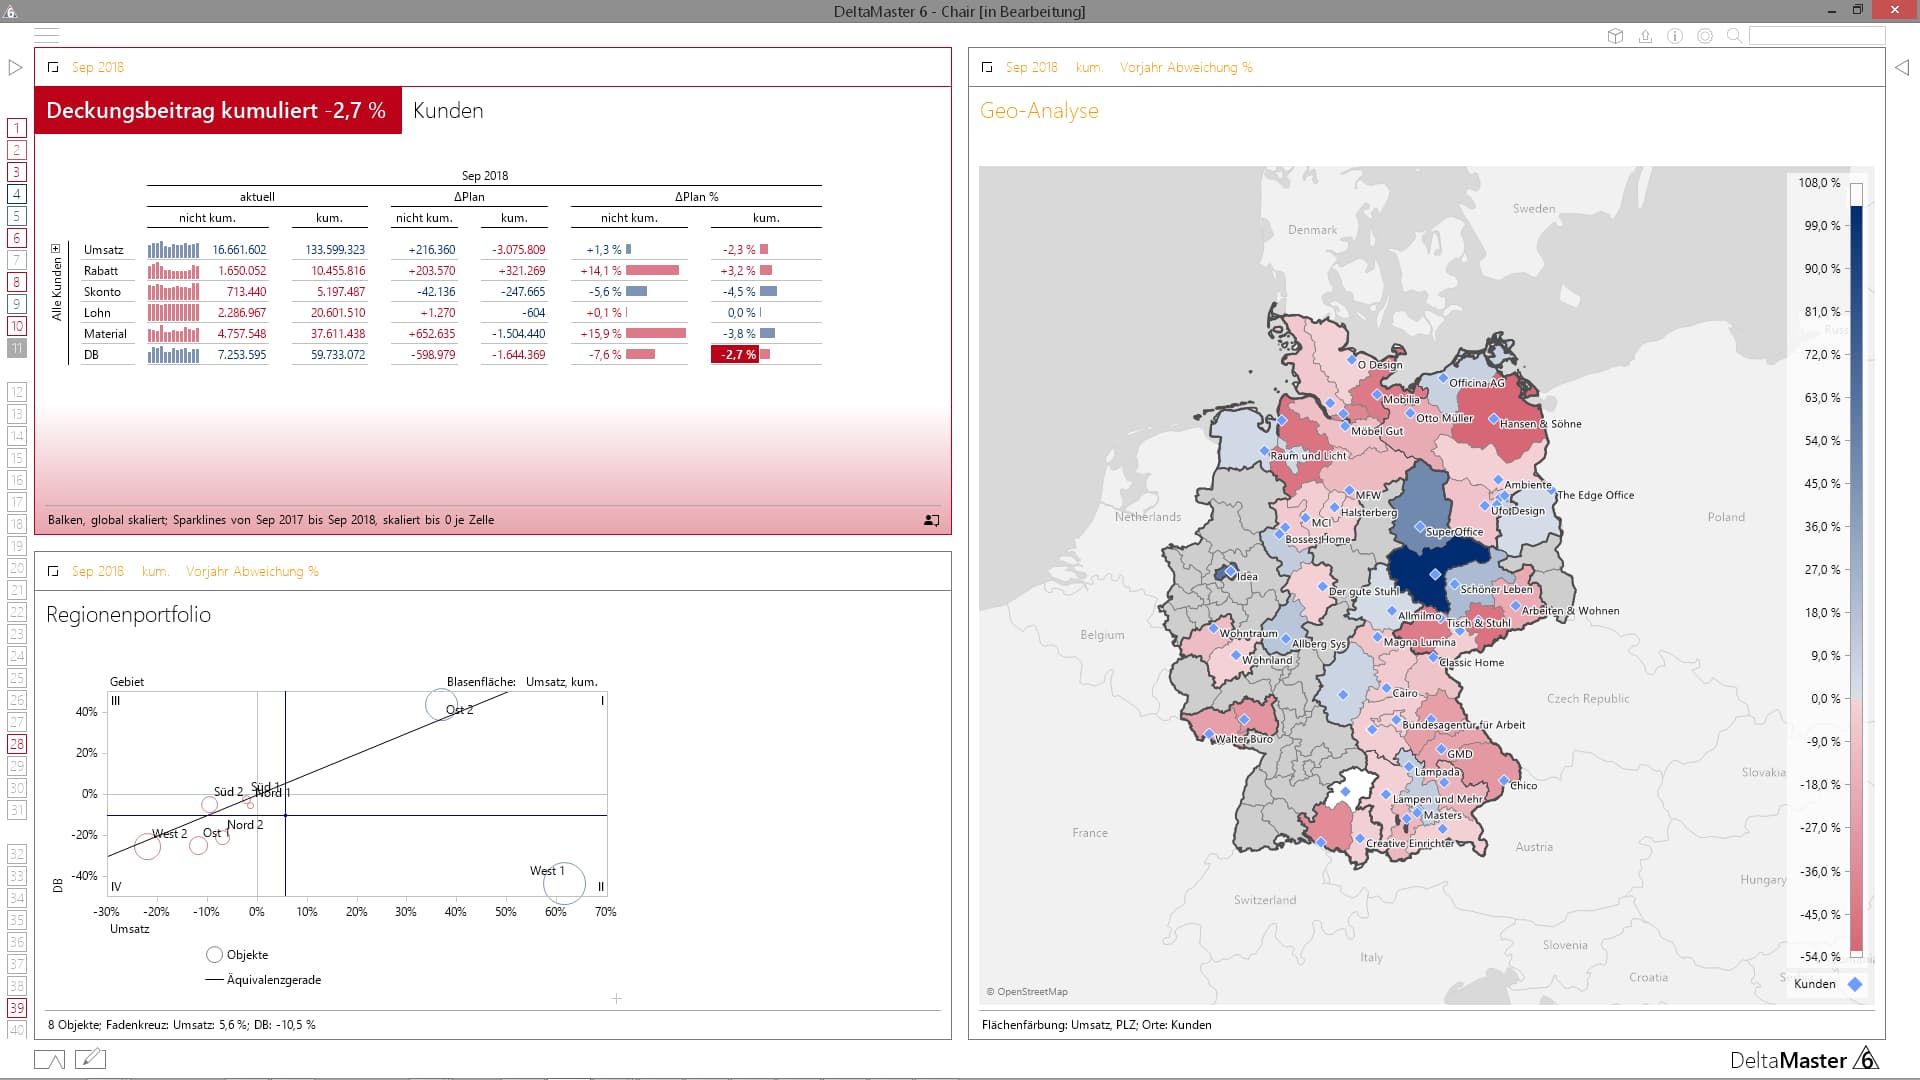
Task: Select the Material row label
Action: pyautogui.click(x=105, y=334)
